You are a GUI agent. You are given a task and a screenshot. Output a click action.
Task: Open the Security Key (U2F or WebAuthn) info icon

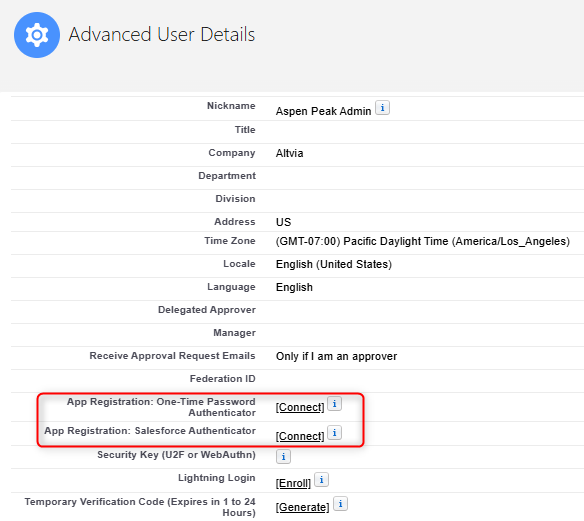click(x=283, y=457)
